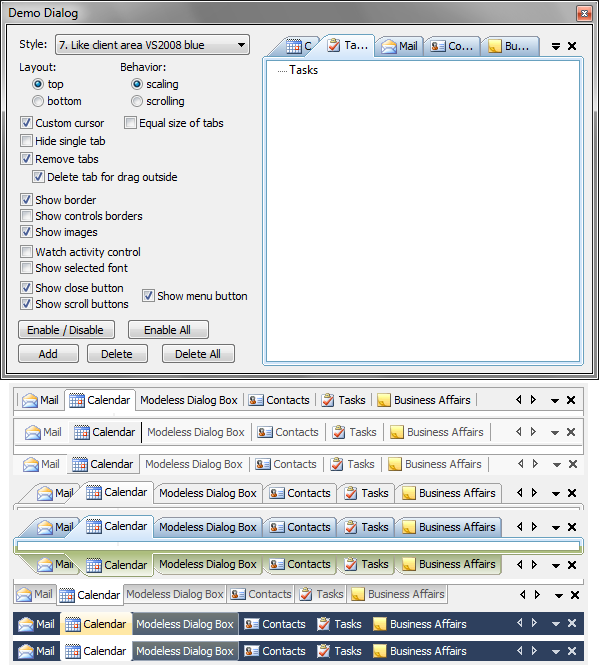Open the dialog's tab menu button
Viewport: 599px width, 670px height.
[x=555, y=46]
